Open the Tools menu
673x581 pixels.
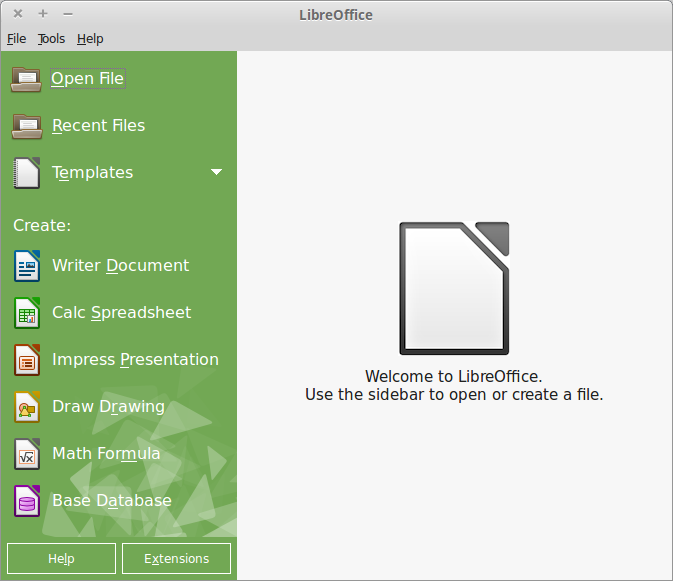tap(52, 39)
